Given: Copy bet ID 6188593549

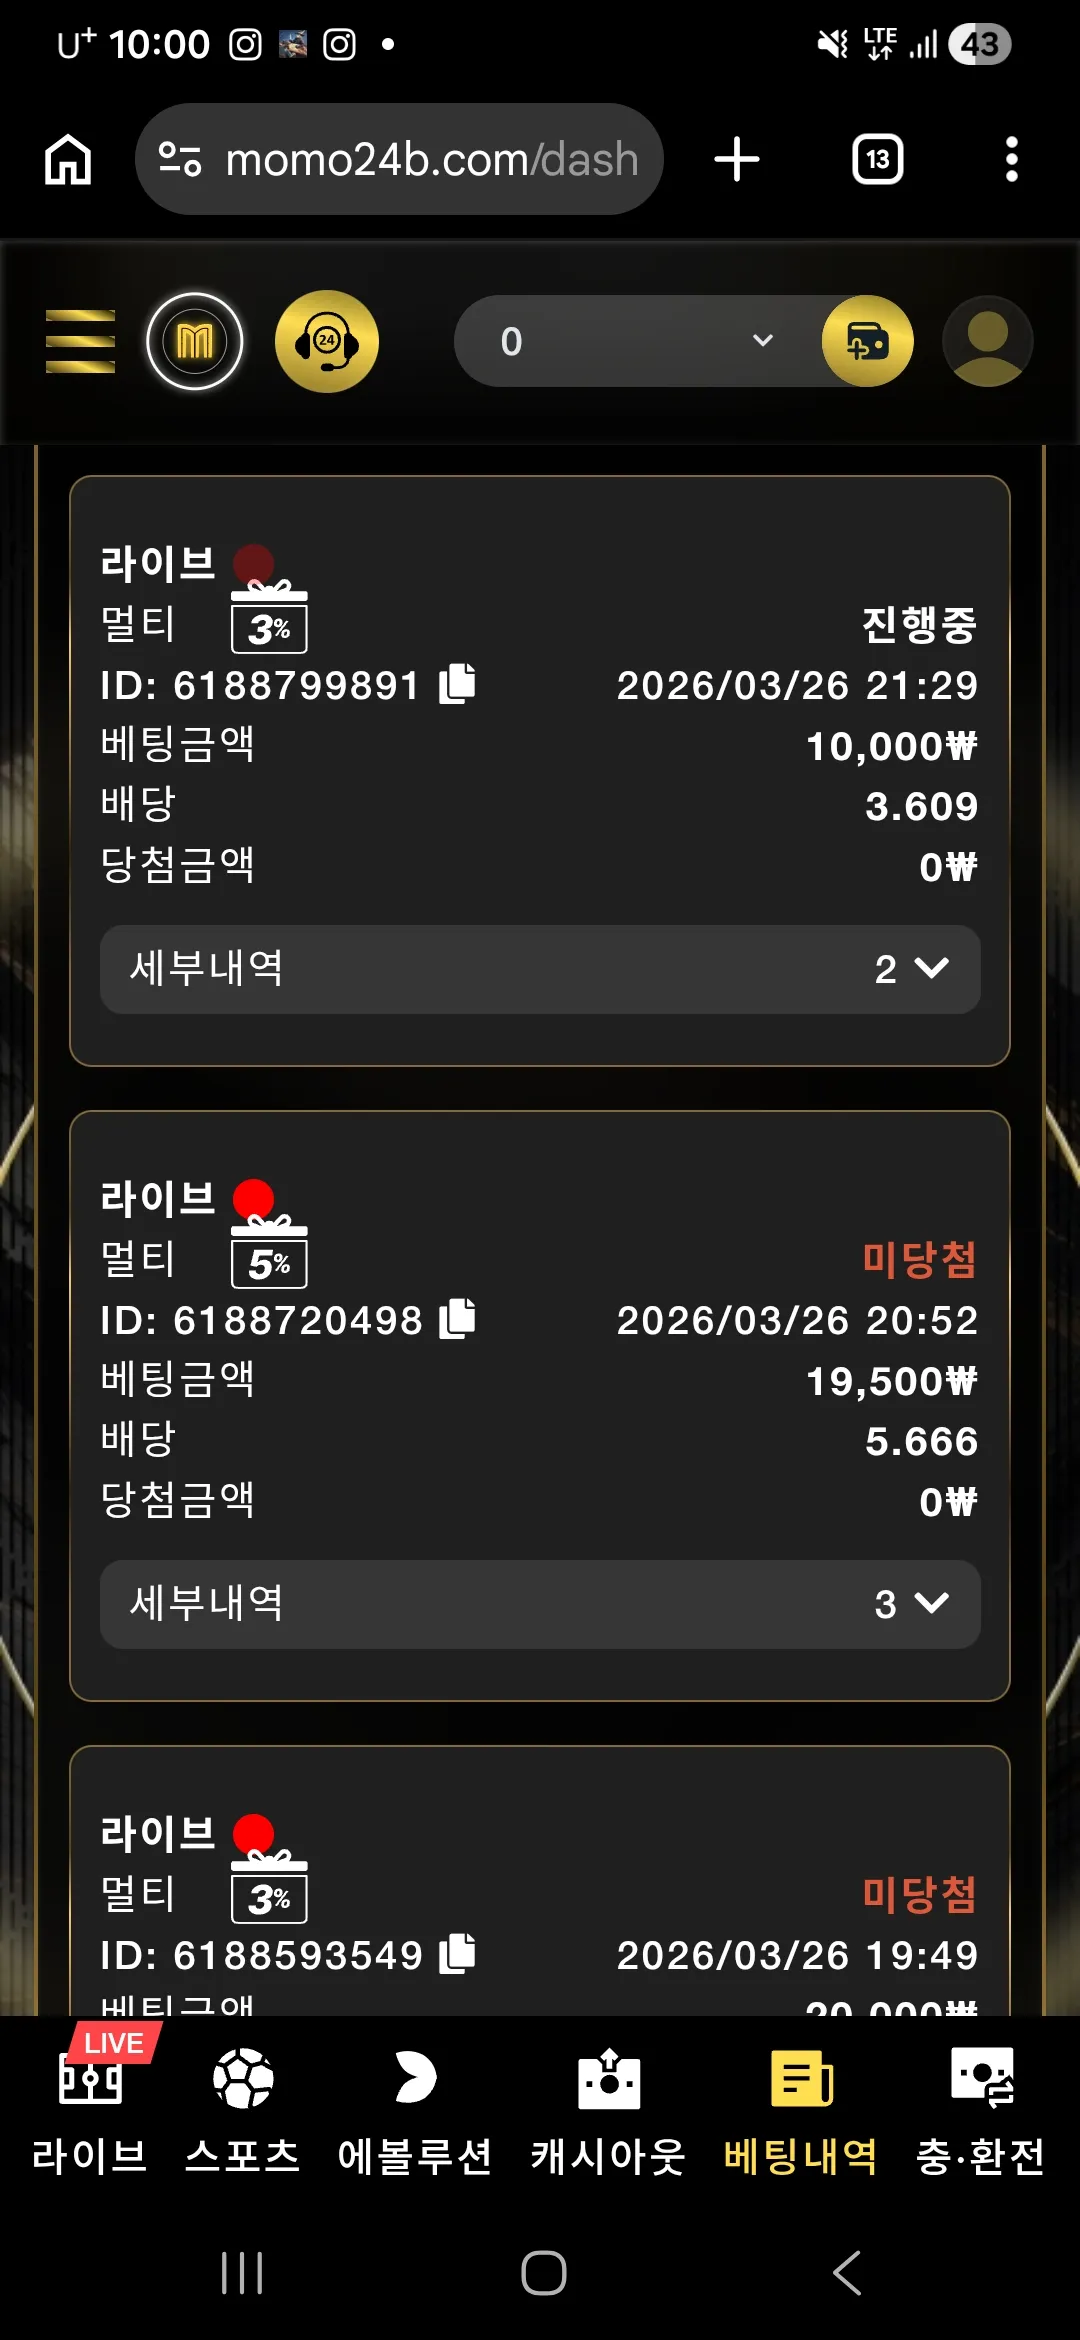Looking at the screenshot, I should point(458,1954).
